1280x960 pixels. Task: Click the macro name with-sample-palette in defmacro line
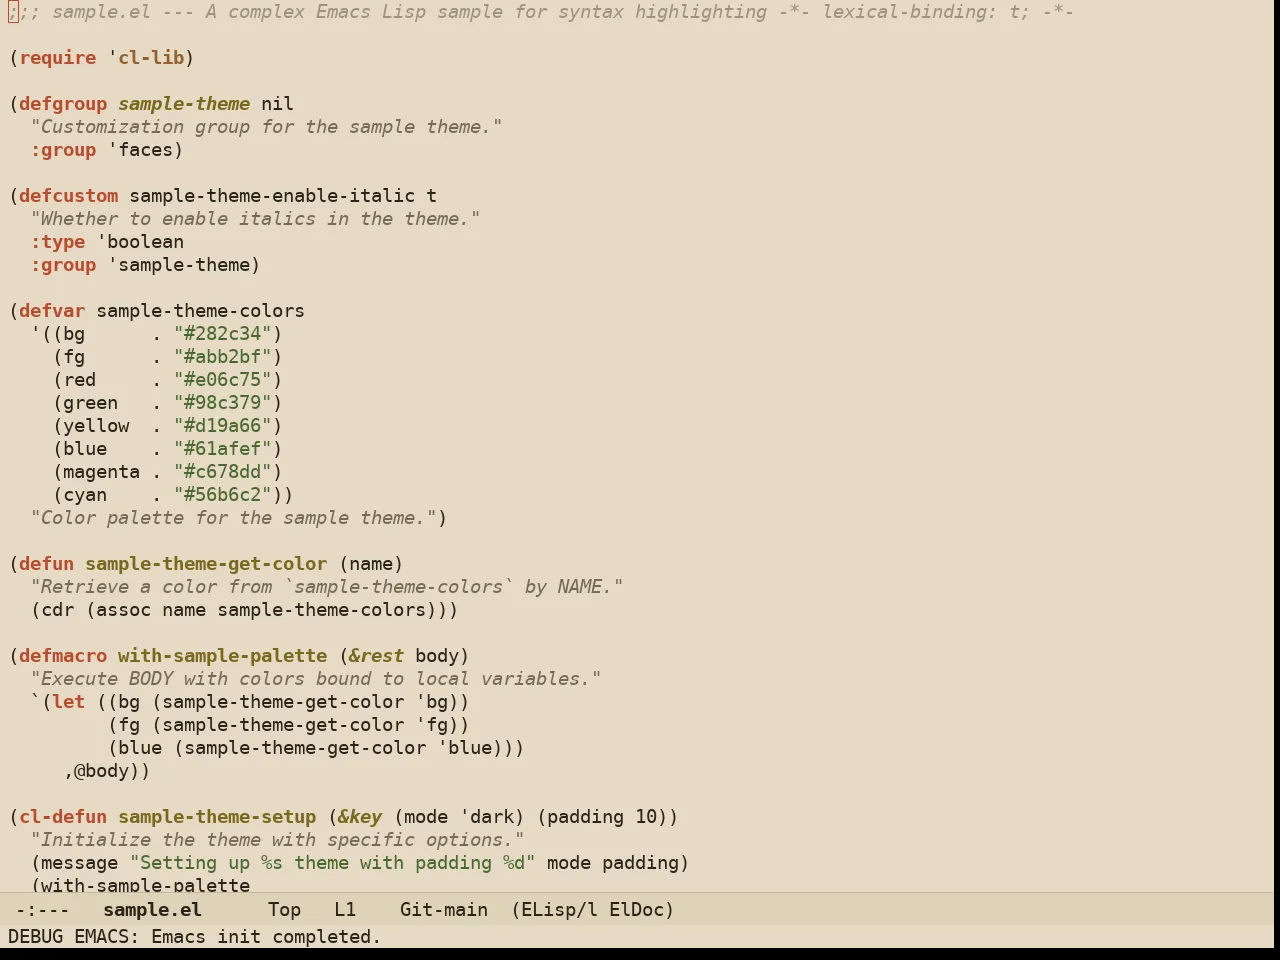(223, 656)
